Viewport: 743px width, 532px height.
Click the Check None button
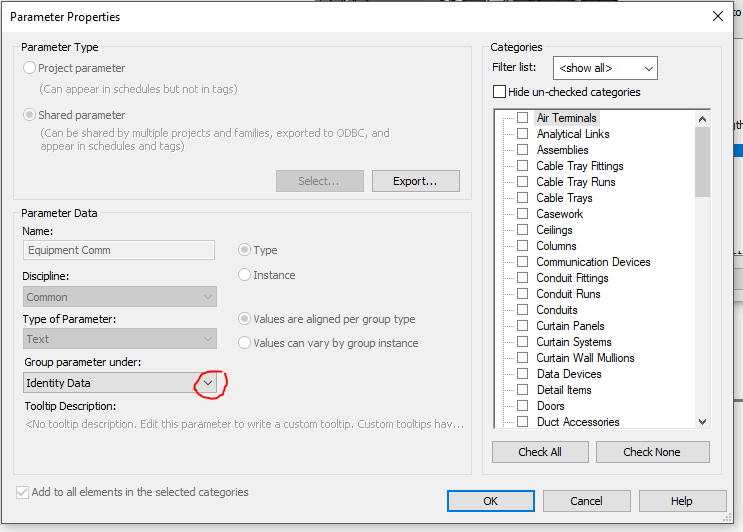tap(652, 452)
